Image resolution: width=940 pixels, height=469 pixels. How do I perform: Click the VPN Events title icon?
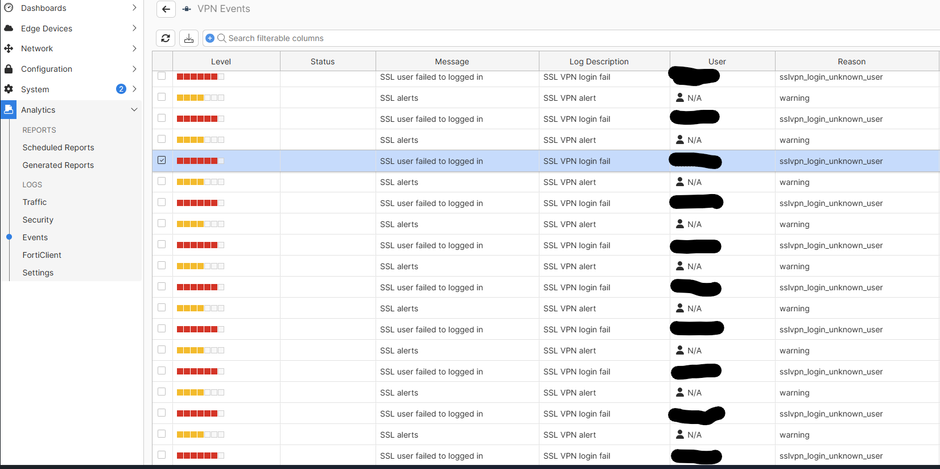click(x=186, y=9)
